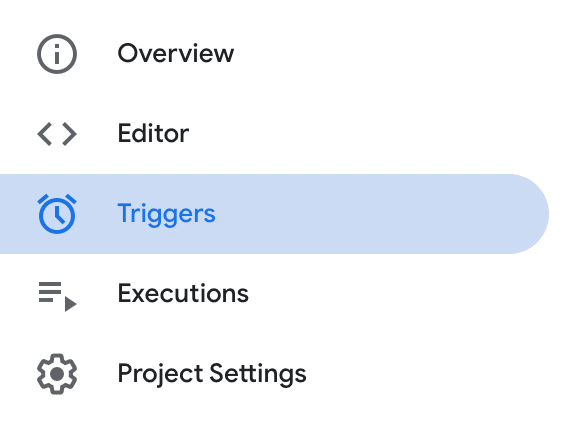Click the Triggers alarm clock icon

[57, 214]
